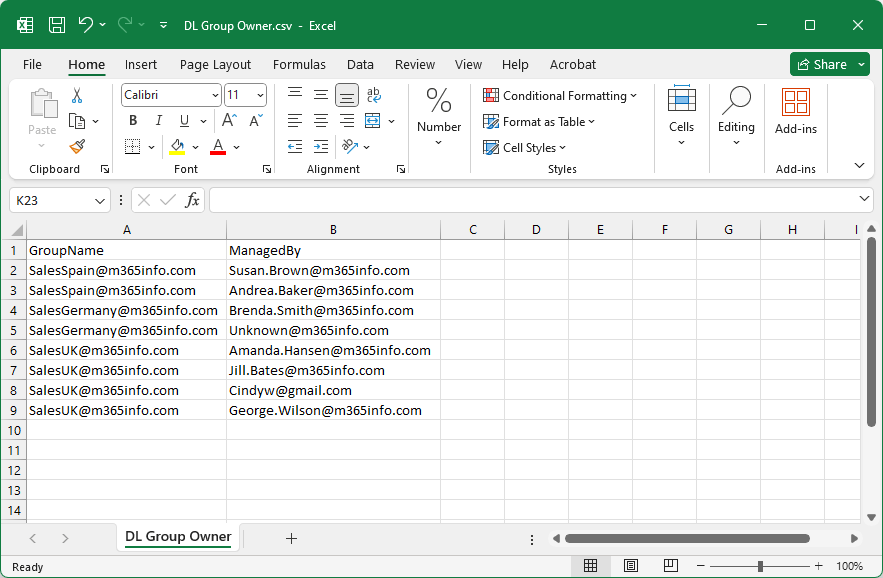Switch to the Formulas ribbon tab
This screenshot has height=578, width=883.
click(x=299, y=64)
